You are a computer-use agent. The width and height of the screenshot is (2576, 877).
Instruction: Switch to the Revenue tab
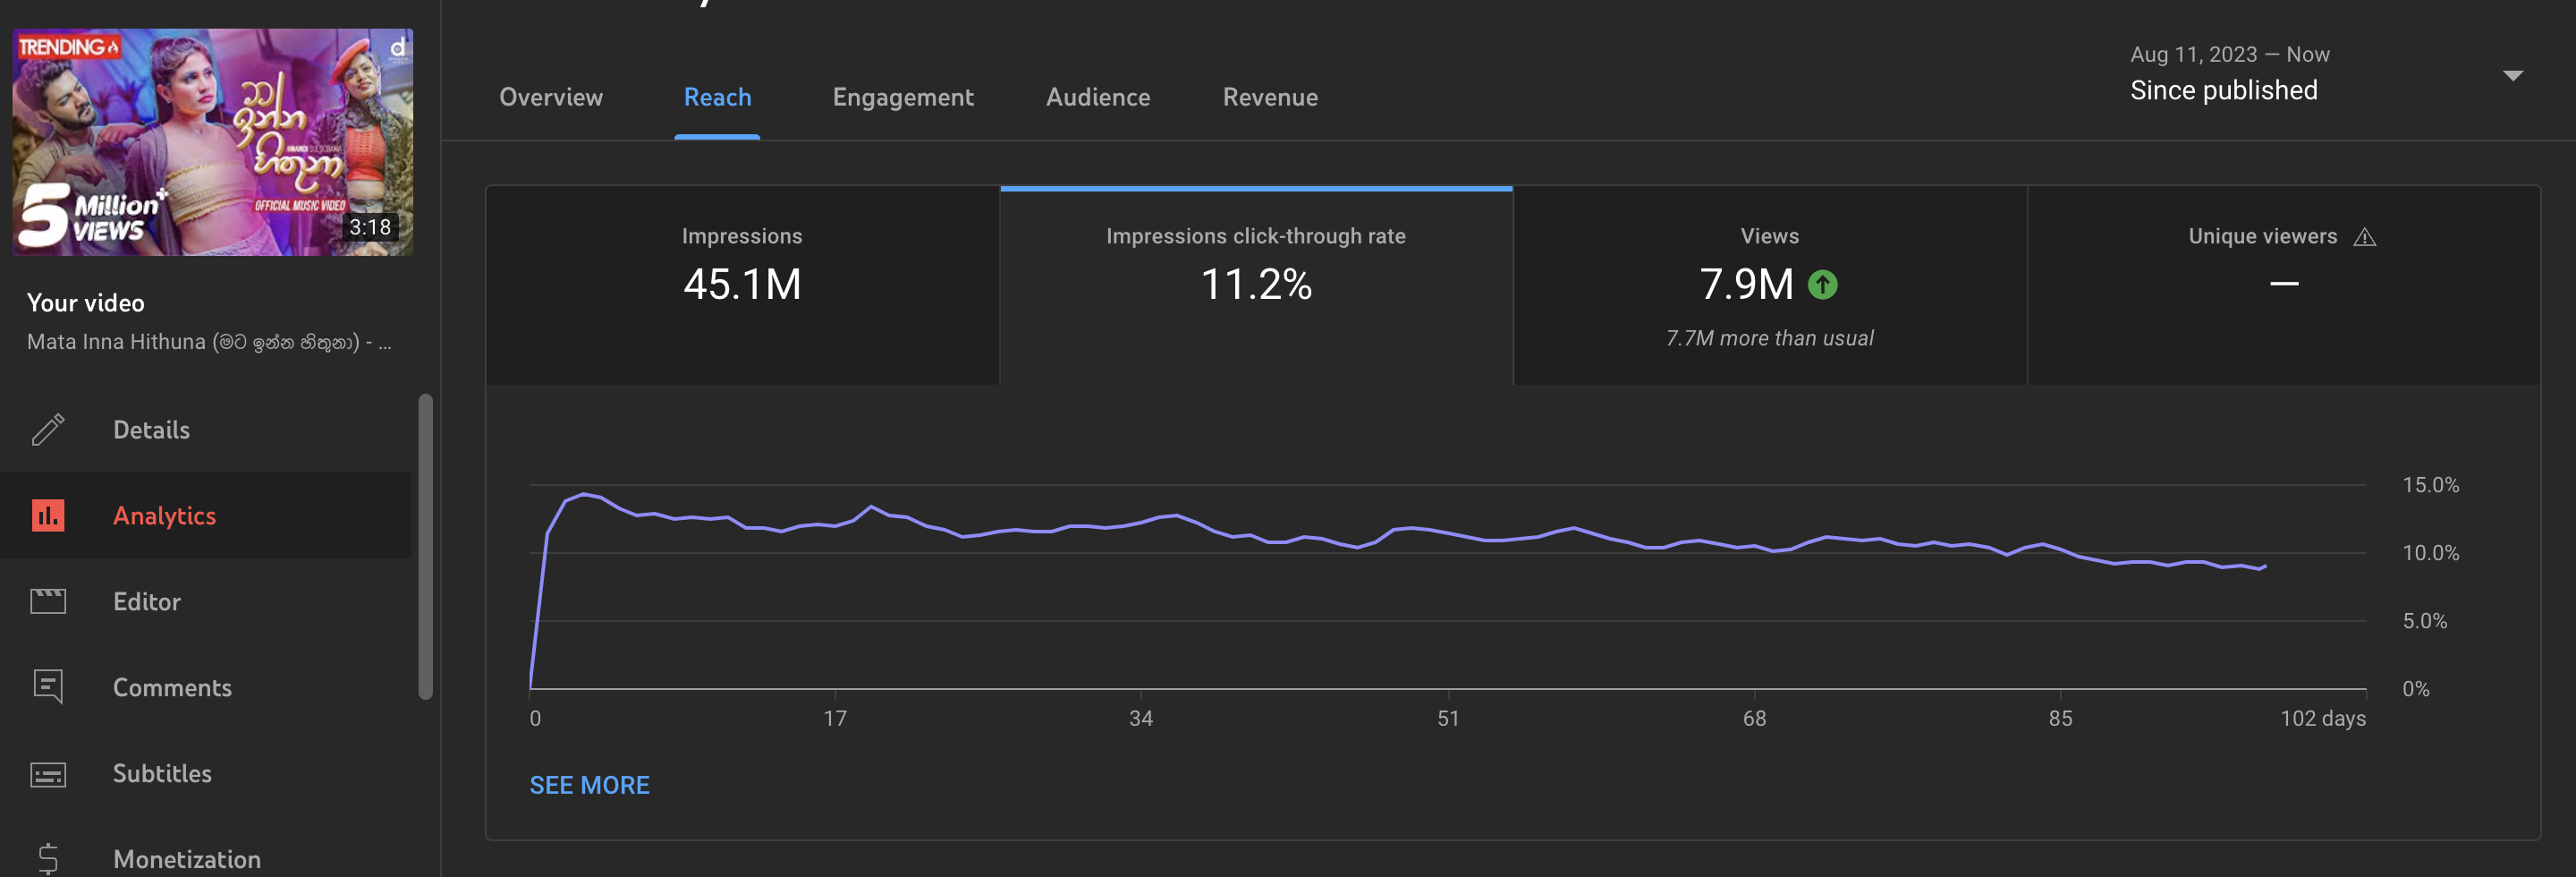(1270, 97)
